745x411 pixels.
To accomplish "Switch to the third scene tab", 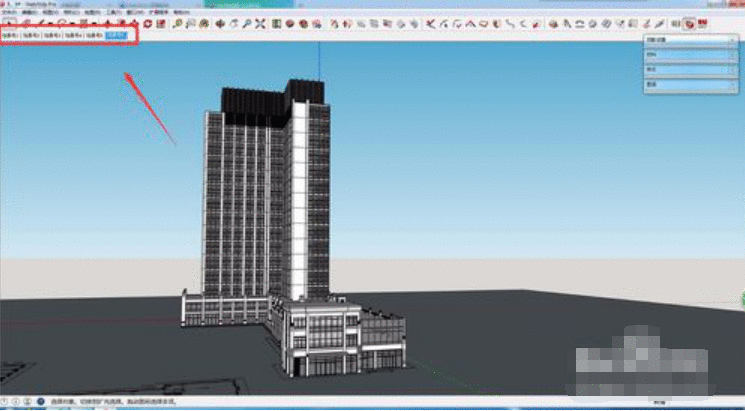I will (53, 35).
